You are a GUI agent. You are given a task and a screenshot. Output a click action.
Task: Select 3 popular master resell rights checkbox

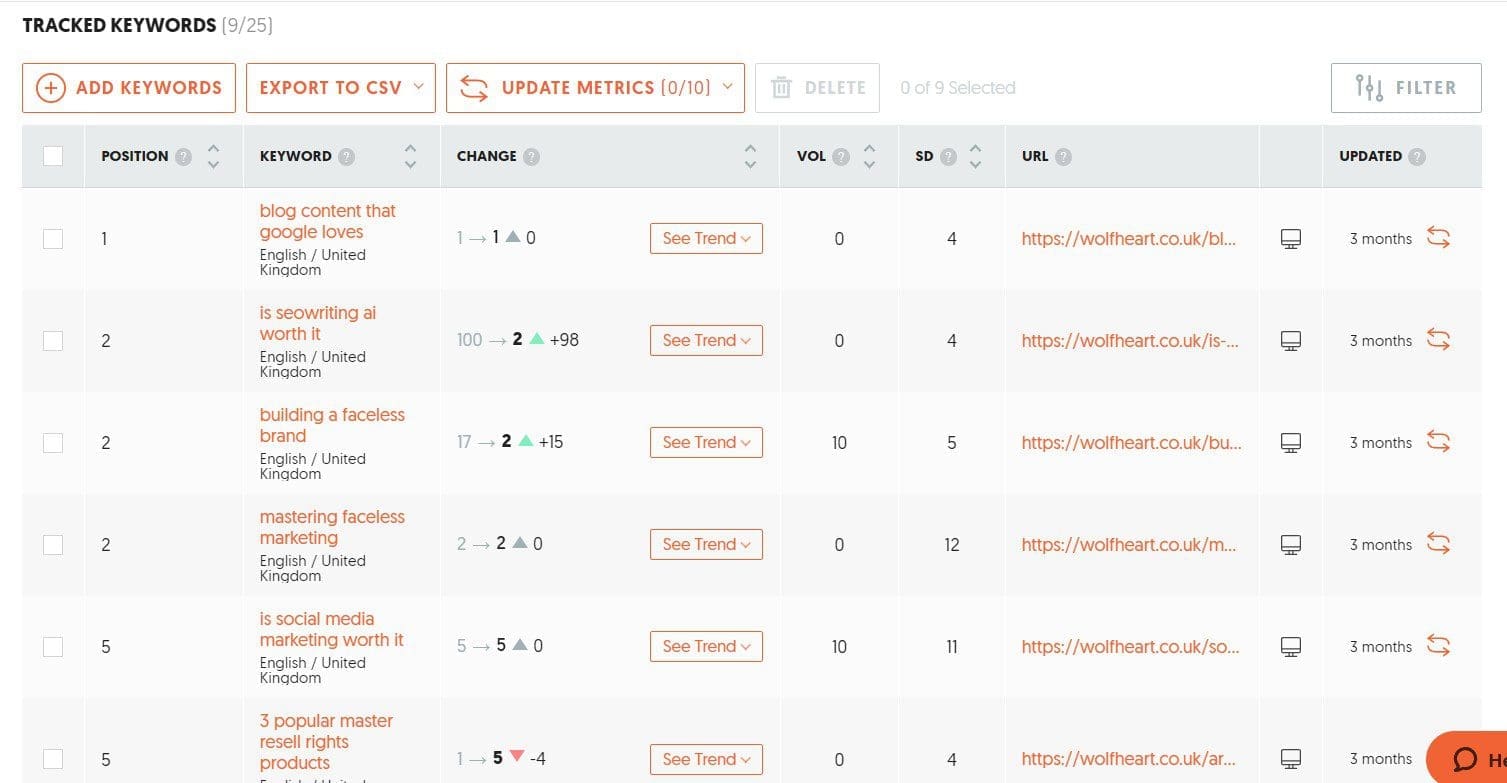point(53,759)
